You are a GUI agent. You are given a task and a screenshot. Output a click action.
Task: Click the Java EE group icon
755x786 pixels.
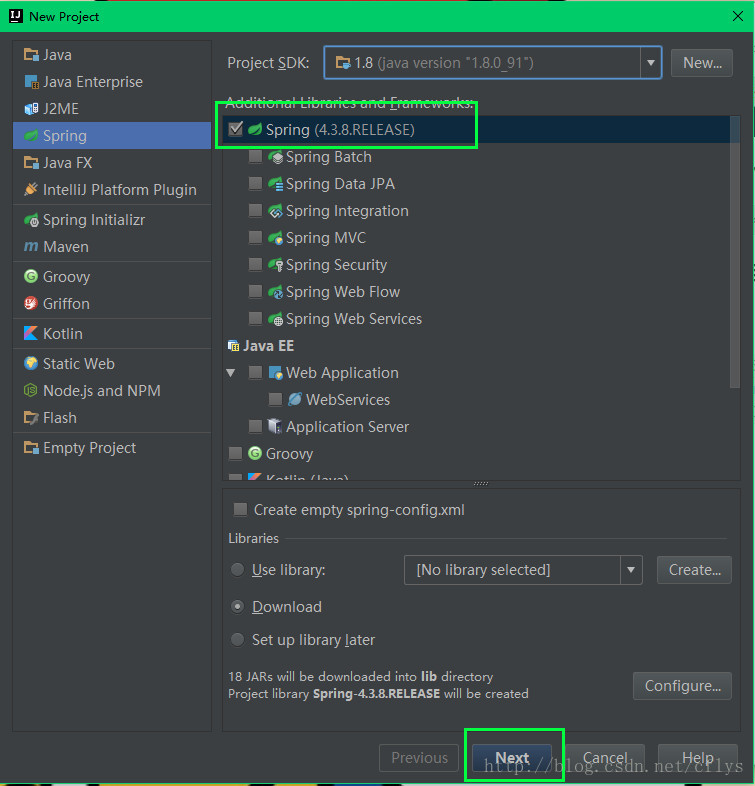click(234, 346)
